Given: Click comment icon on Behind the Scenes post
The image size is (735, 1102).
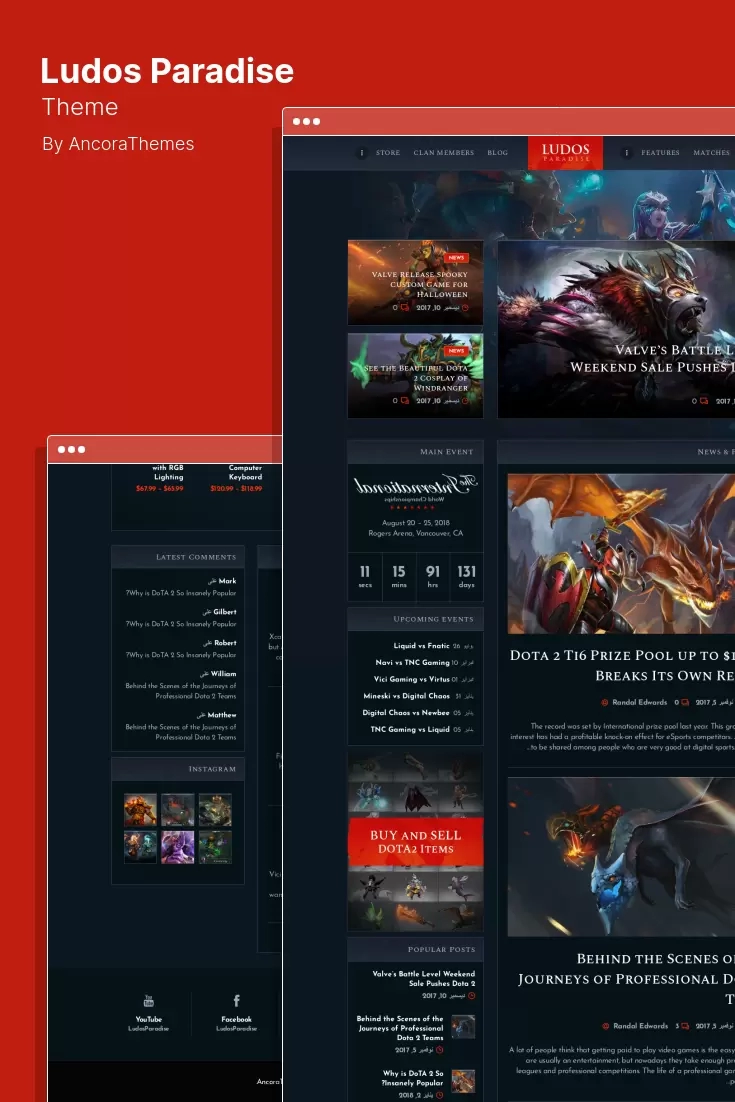Looking at the screenshot, I should 685,1026.
